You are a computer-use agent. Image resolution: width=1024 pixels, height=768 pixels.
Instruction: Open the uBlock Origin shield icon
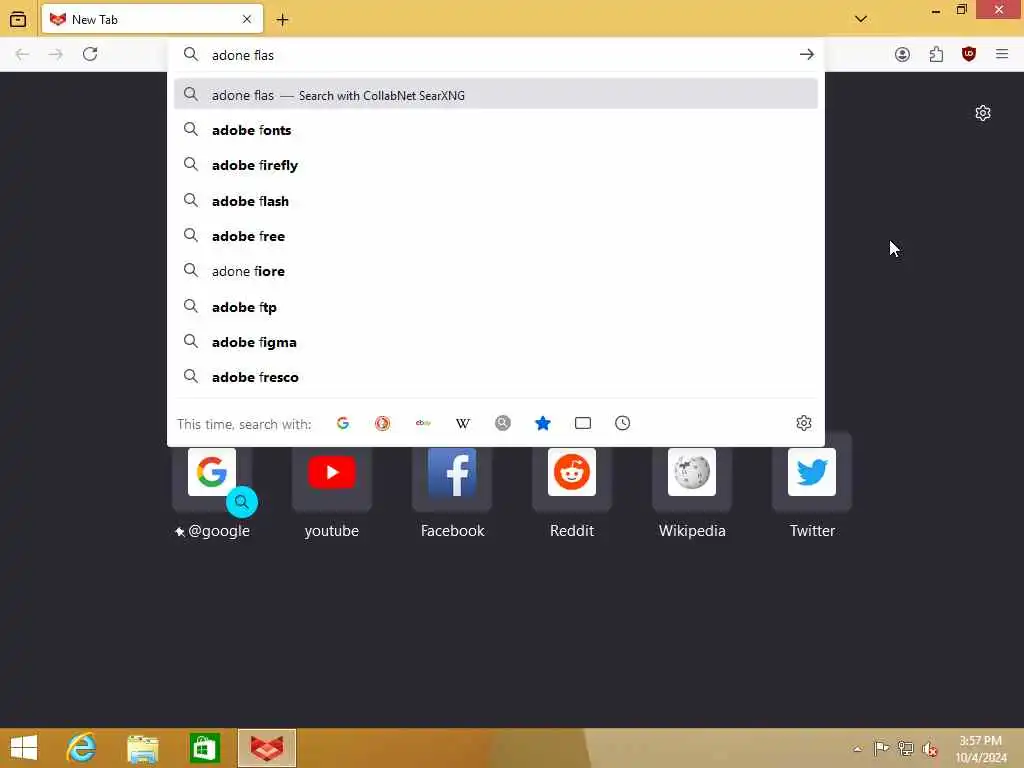pyautogui.click(x=969, y=54)
